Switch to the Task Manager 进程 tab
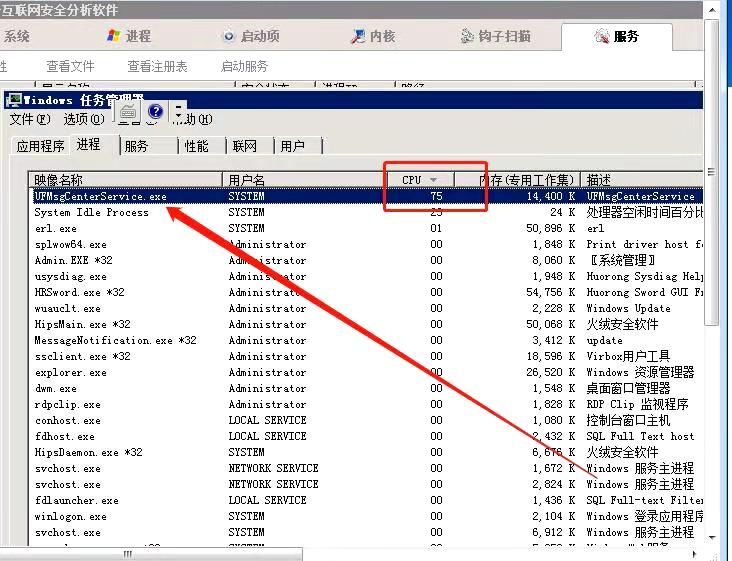 coord(89,145)
